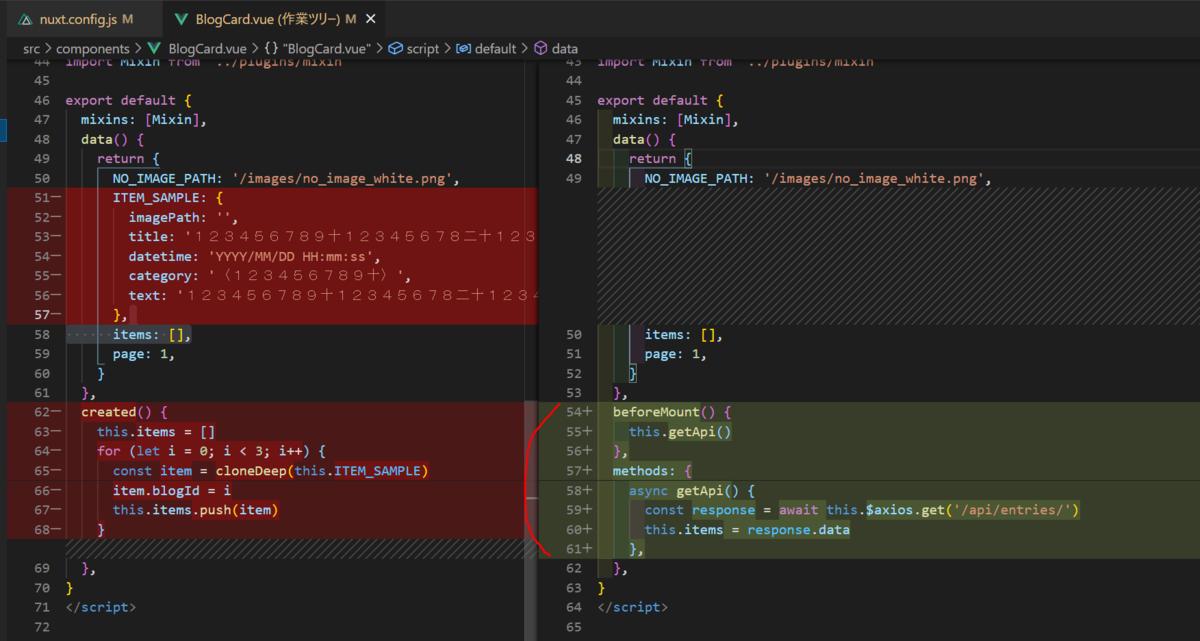Click 'beforeMount() {' on added line 54
The image size is (1200, 641).
[672, 412]
